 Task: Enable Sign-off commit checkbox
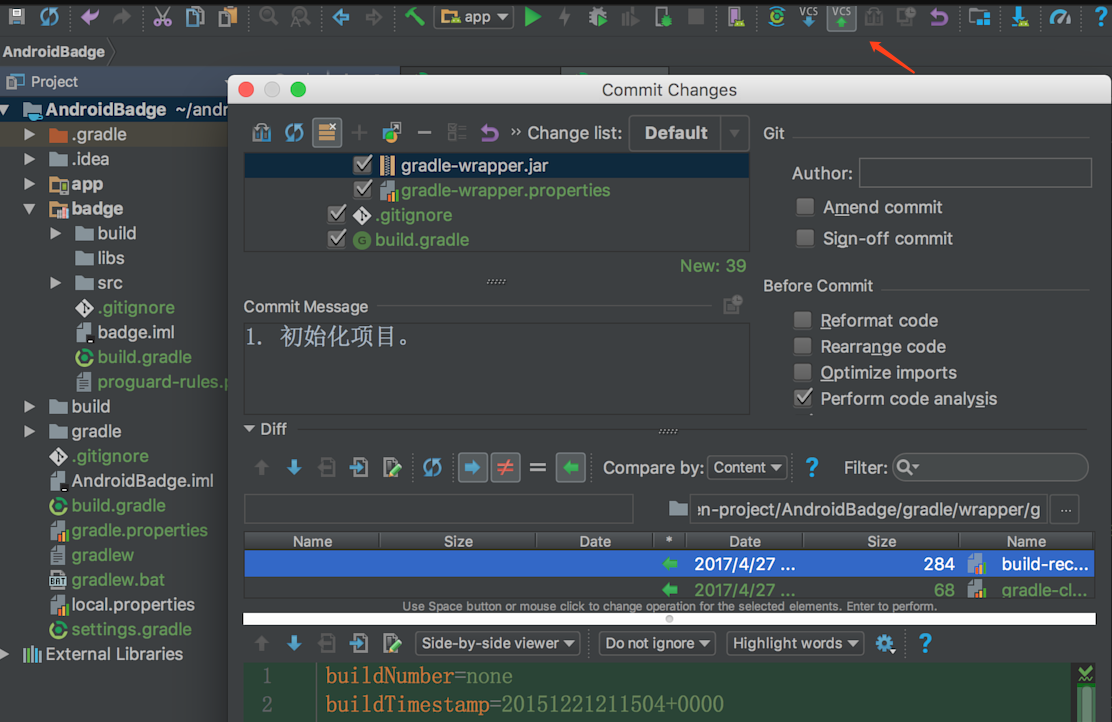click(805, 238)
